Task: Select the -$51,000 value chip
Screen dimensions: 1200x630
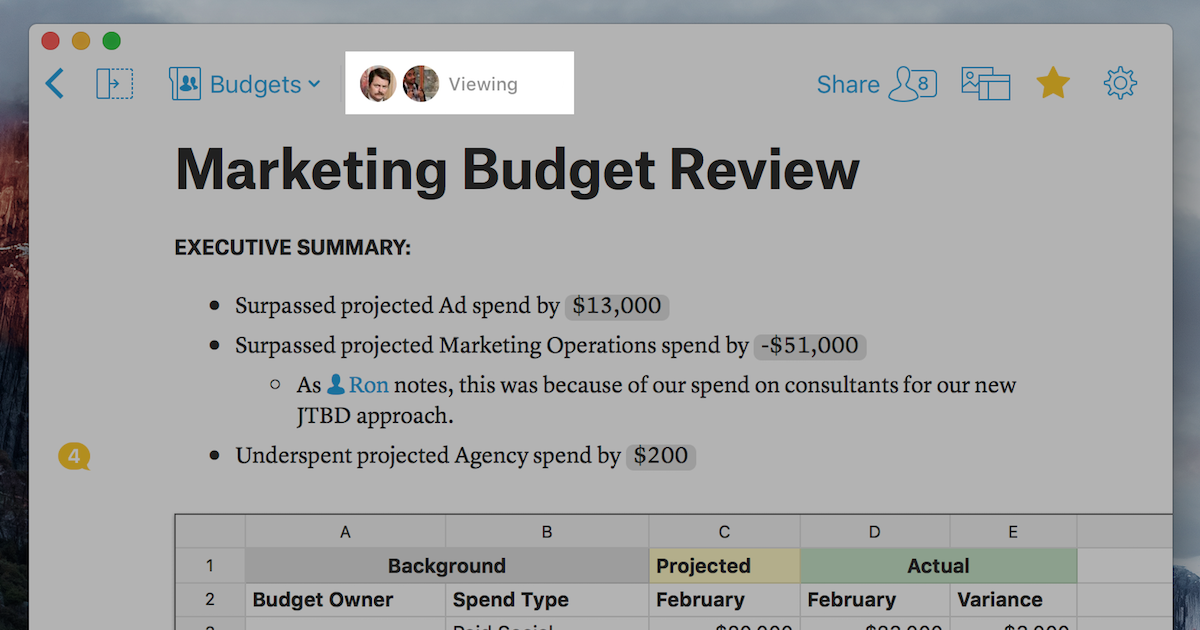Action: coord(809,346)
